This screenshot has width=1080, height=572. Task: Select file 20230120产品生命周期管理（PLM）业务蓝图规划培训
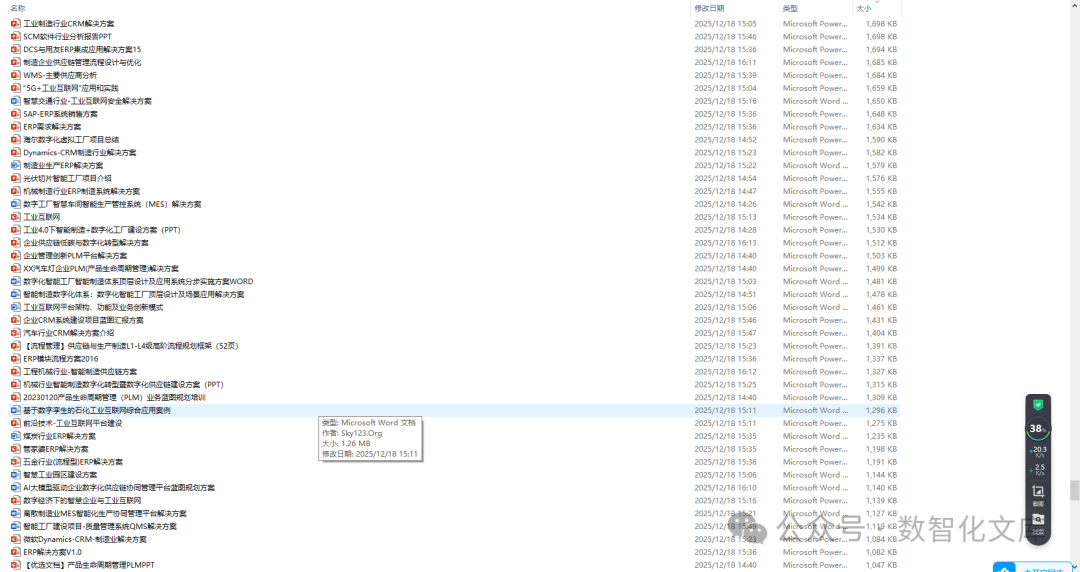click(114, 397)
